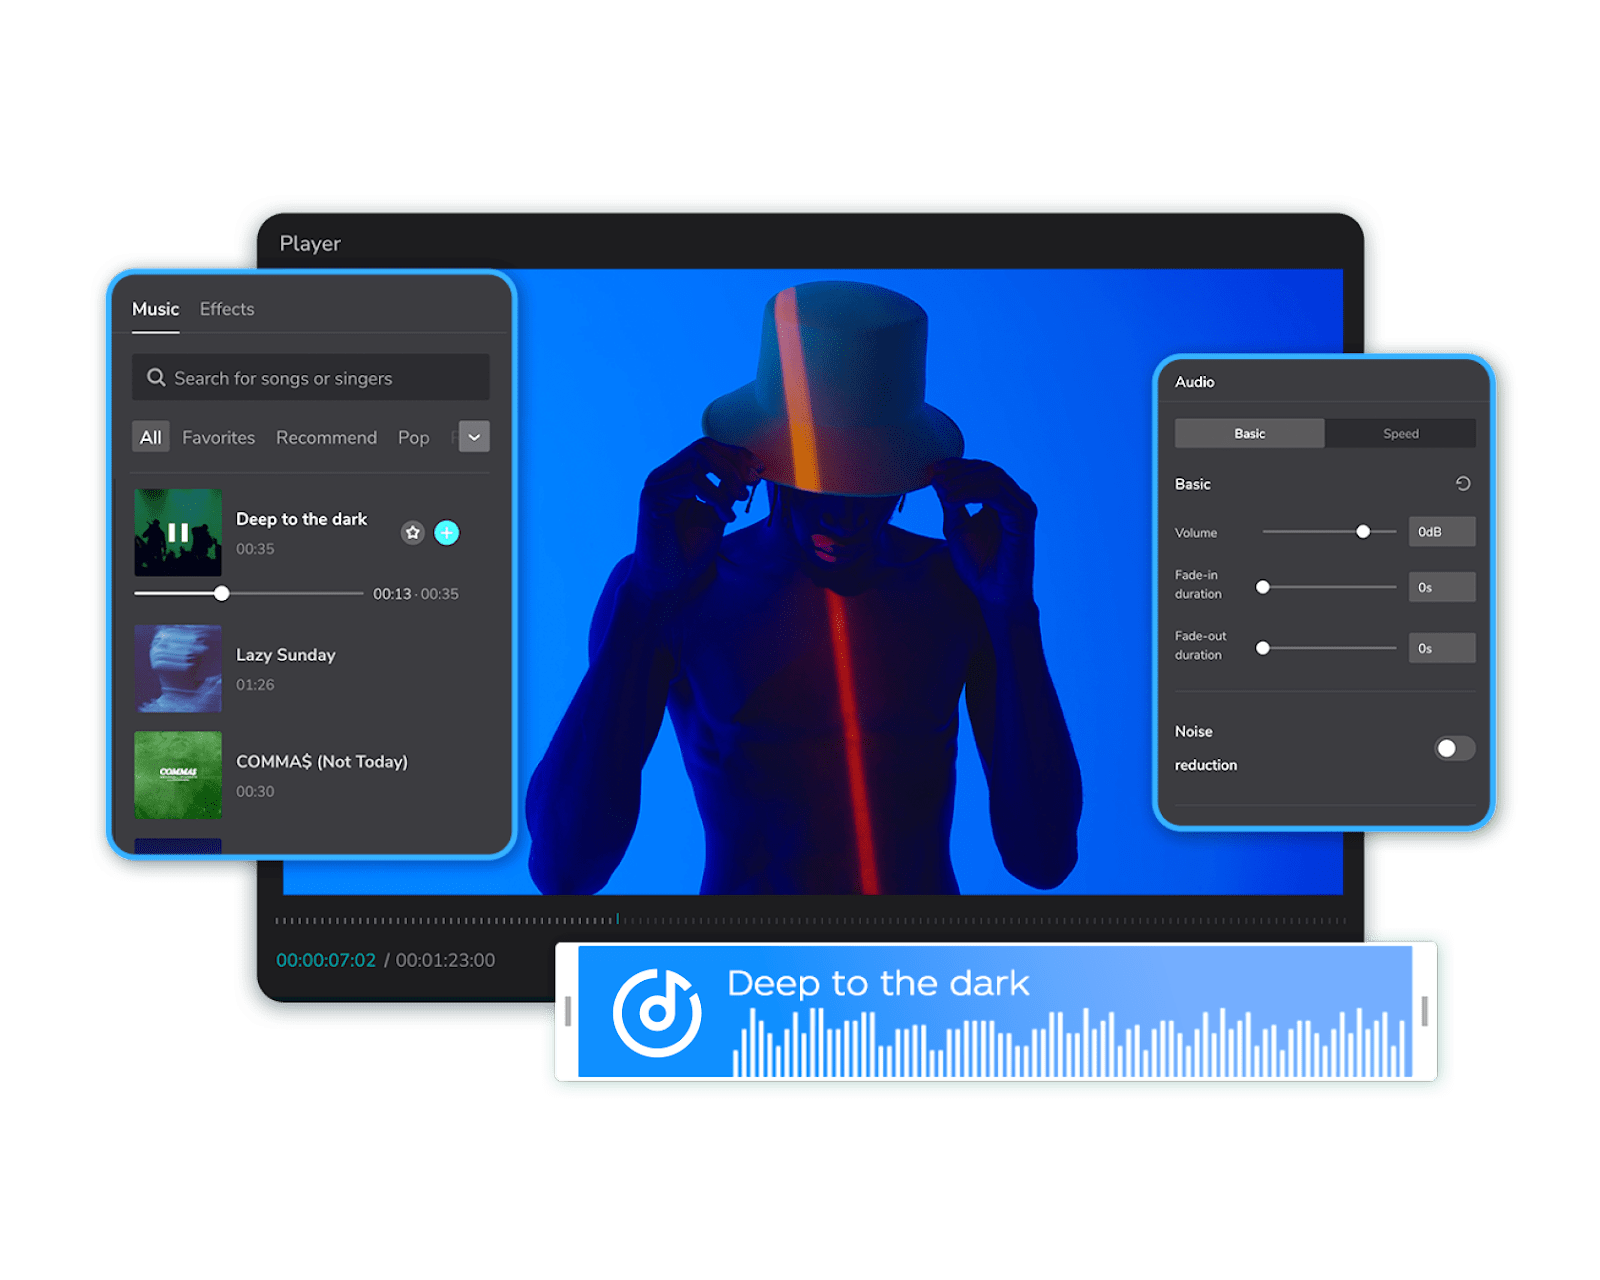
Task: Click the Fade-out duration 0s value field
Action: pos(1442,648)
